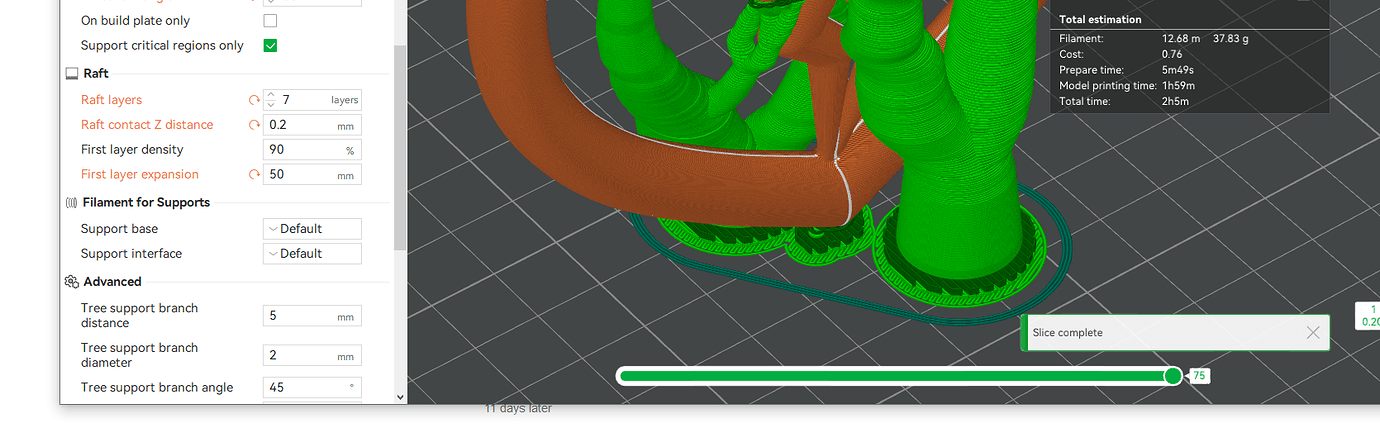This screenshot has height=442, width=1380.
Task: Edit First layer expansion field
Action: pos(312,175)
